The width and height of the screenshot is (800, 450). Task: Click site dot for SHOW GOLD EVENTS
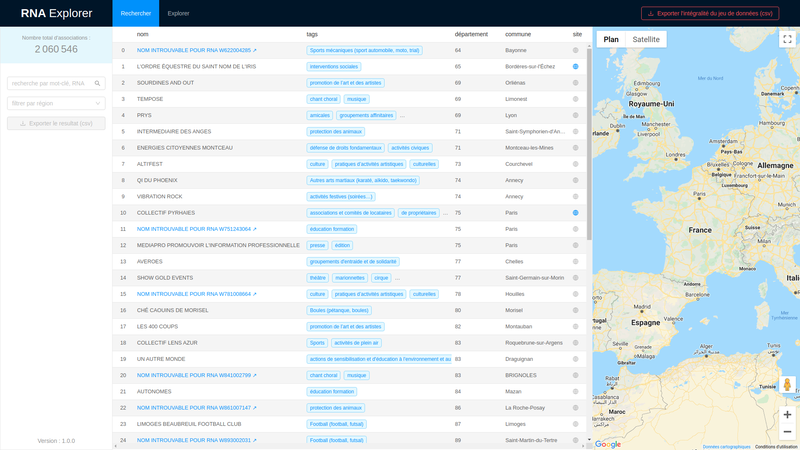[x=576, y=278]
